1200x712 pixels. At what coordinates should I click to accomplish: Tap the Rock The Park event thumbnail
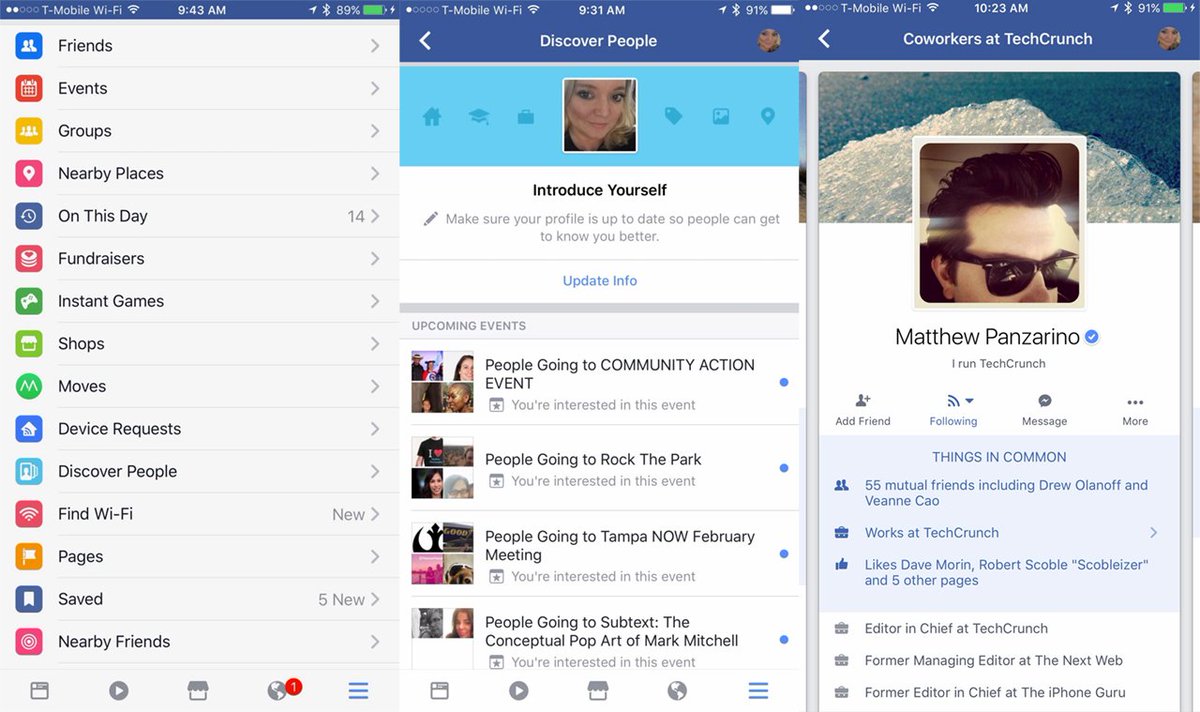(x=442, y=468)
